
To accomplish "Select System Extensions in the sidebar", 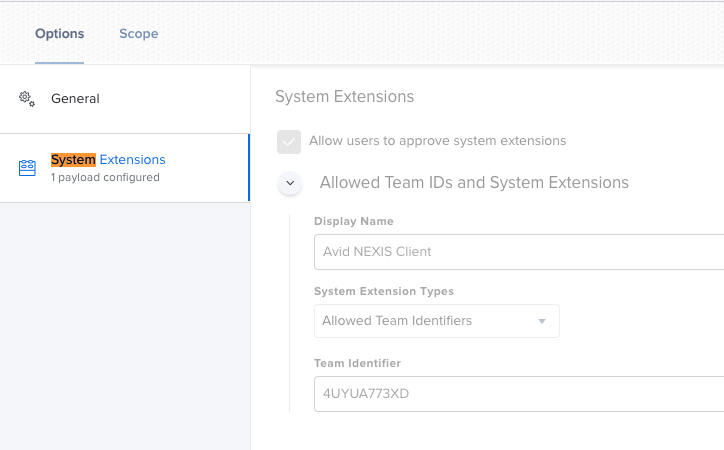I will 125,168.
